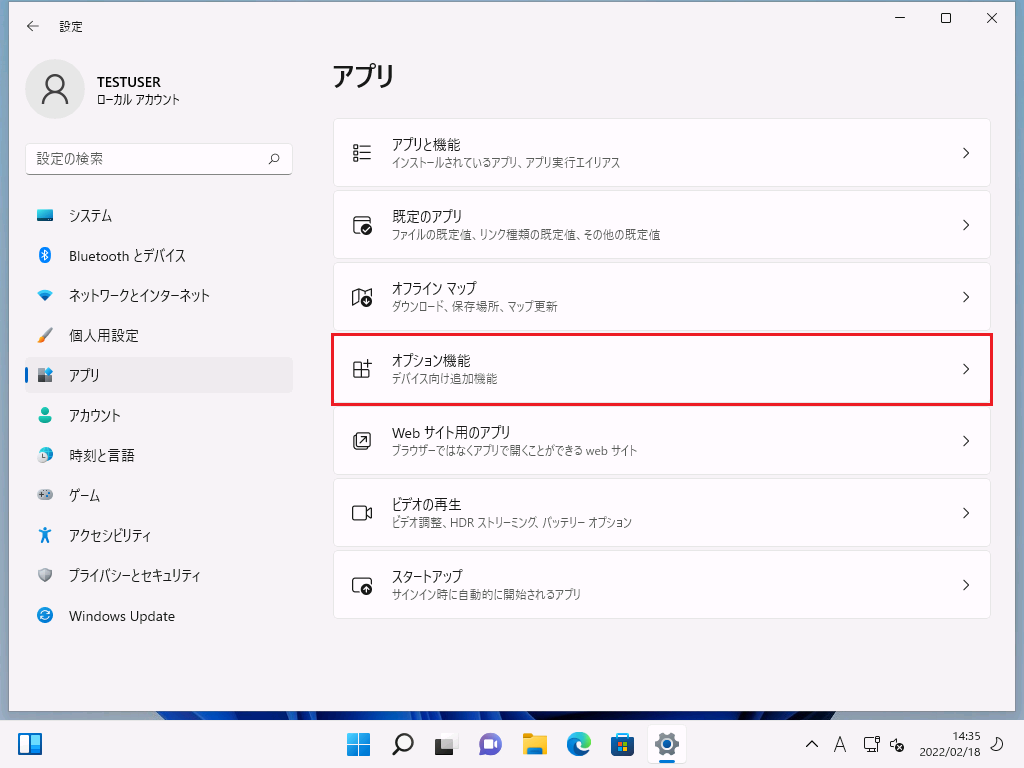Click the アクセシビリティ figure icon
Screen dimensions: 1024x768
45,535
